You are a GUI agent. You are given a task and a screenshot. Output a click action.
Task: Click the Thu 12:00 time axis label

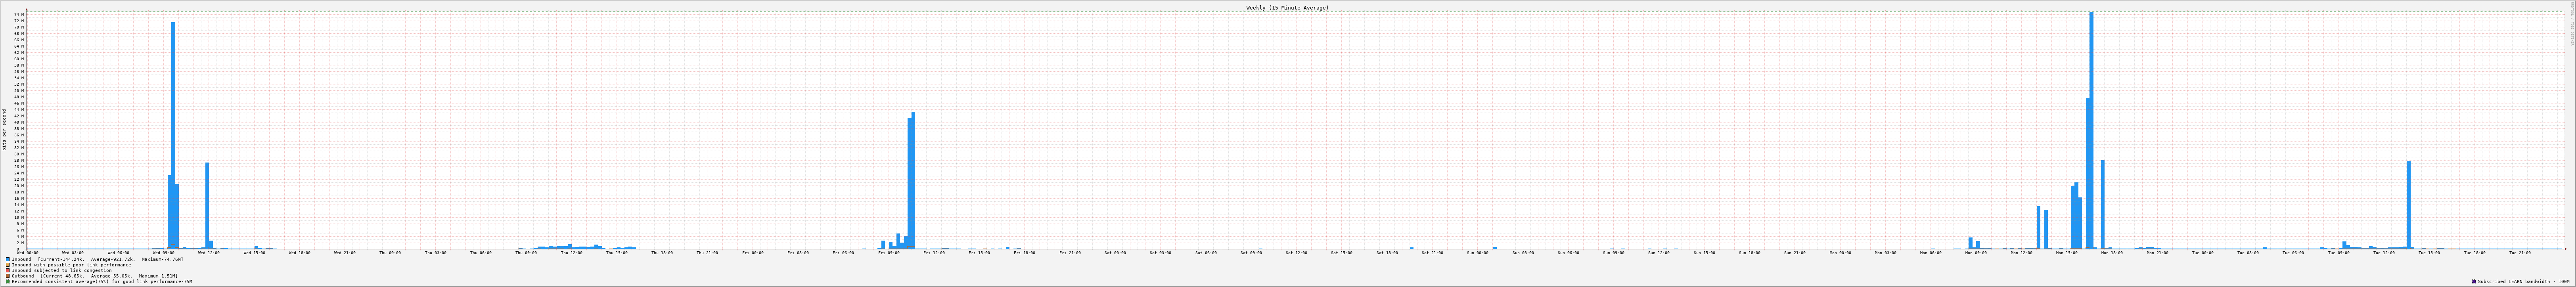[x=571, y=253]
